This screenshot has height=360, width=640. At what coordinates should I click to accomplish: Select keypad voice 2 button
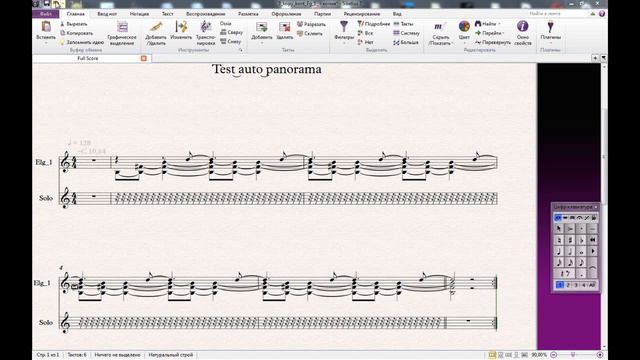pos(568,284)
